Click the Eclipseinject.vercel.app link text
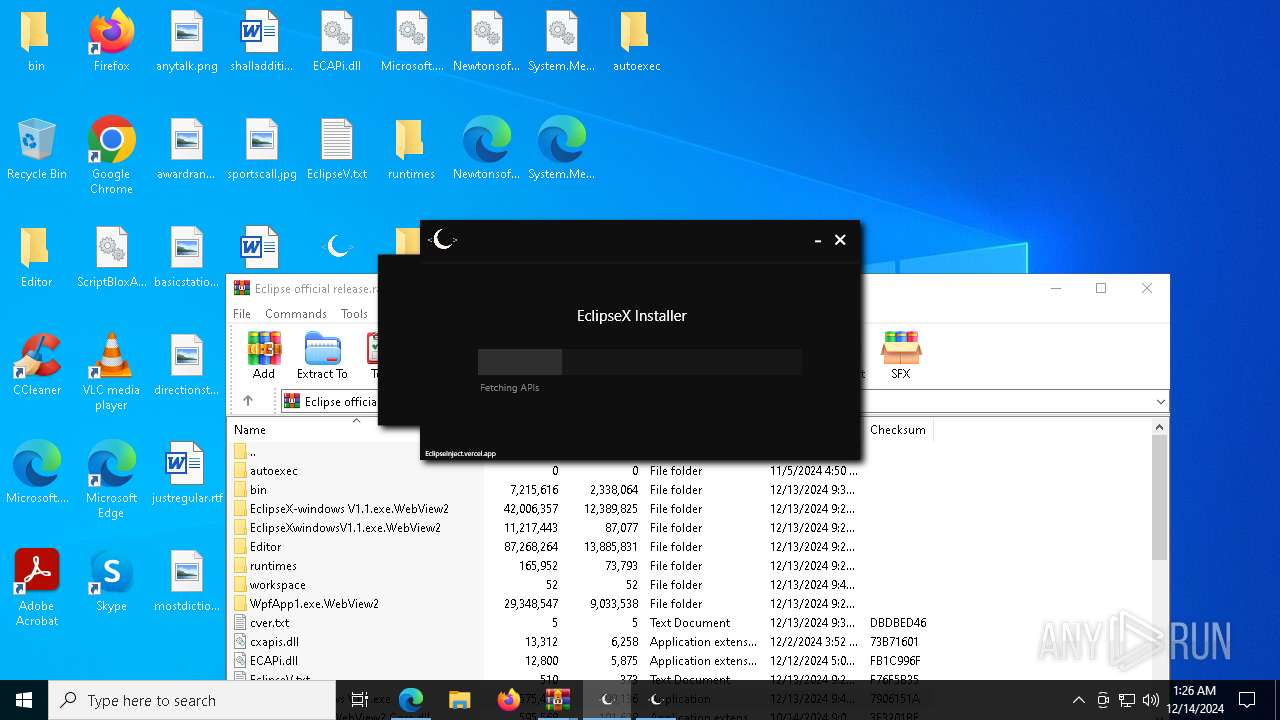The height and width of the screenshot is (720, 1280). (460, 454)
